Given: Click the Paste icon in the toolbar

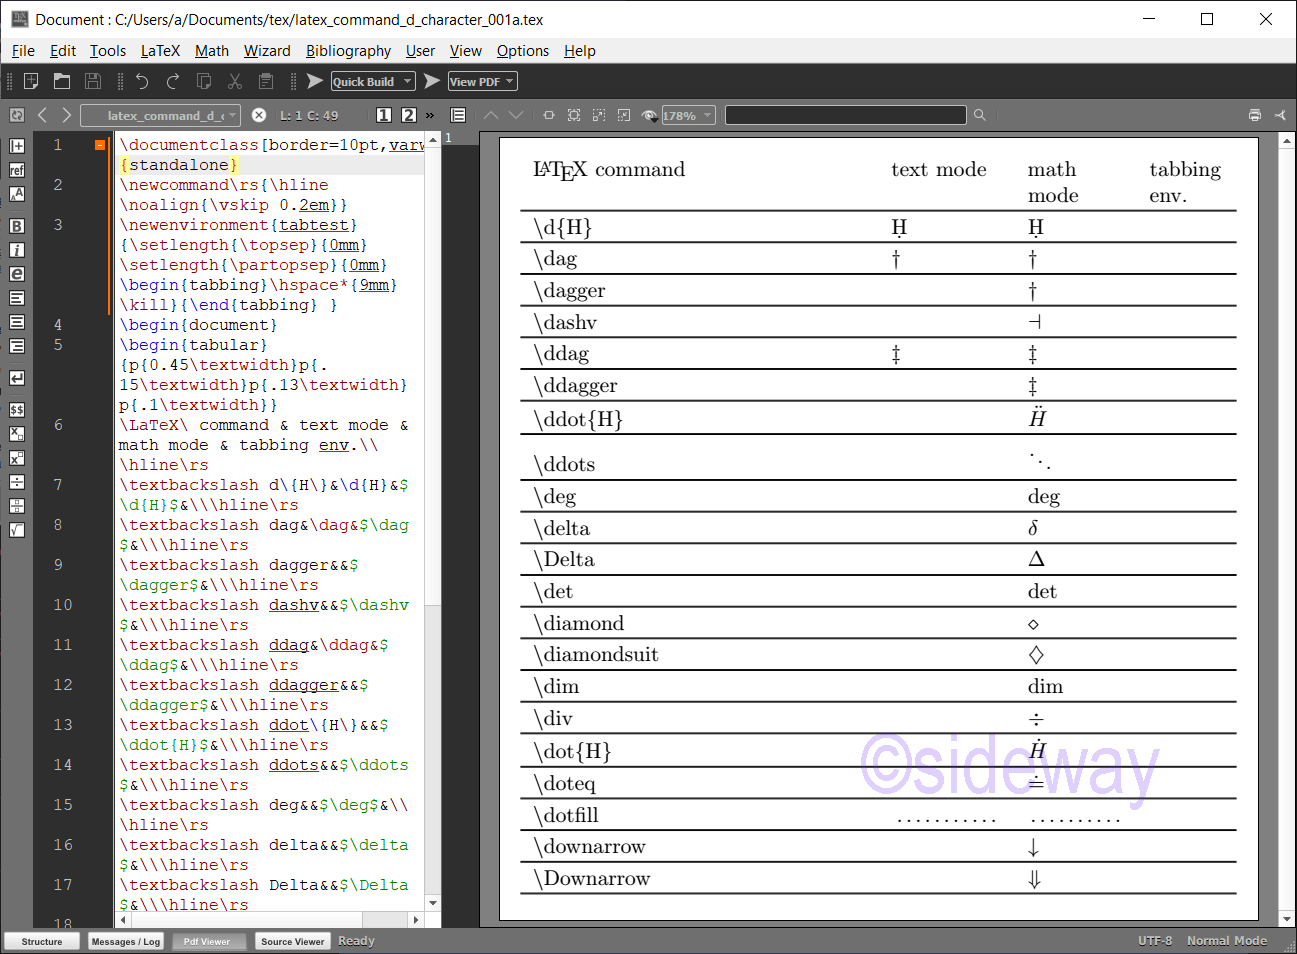Looking at the screenshot, I should click(265, 81).
